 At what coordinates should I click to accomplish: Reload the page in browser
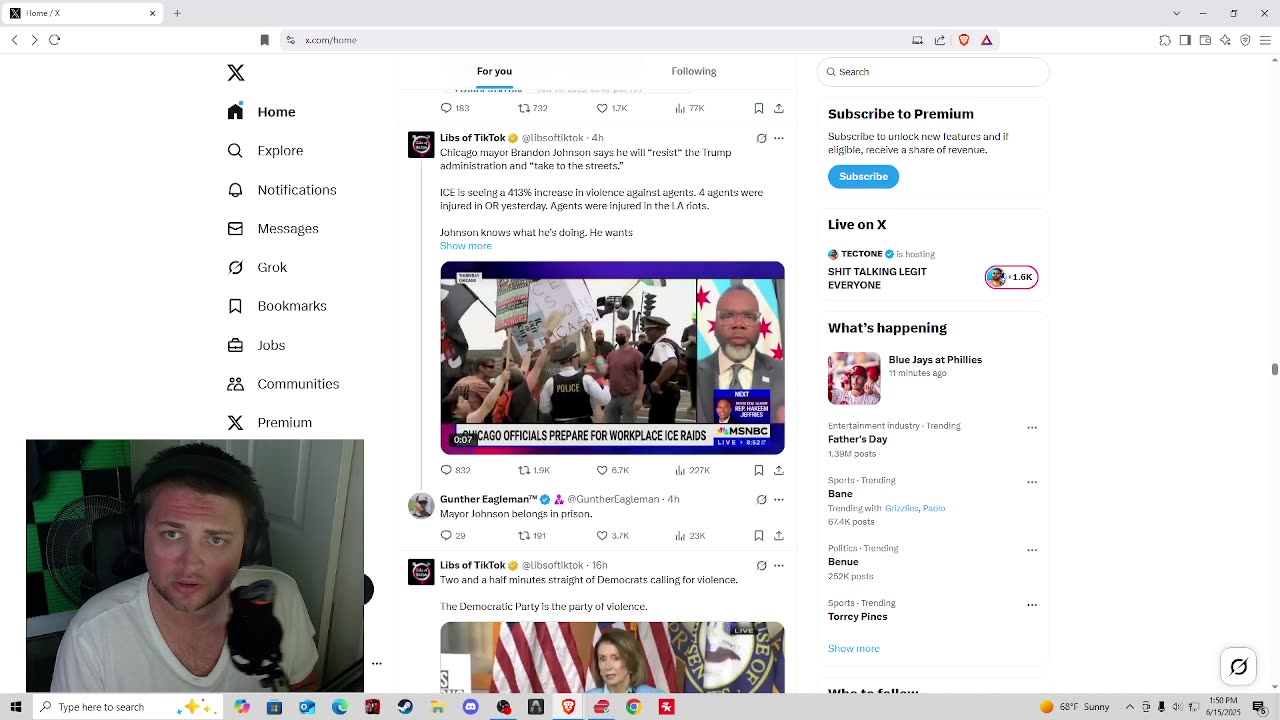55,40
